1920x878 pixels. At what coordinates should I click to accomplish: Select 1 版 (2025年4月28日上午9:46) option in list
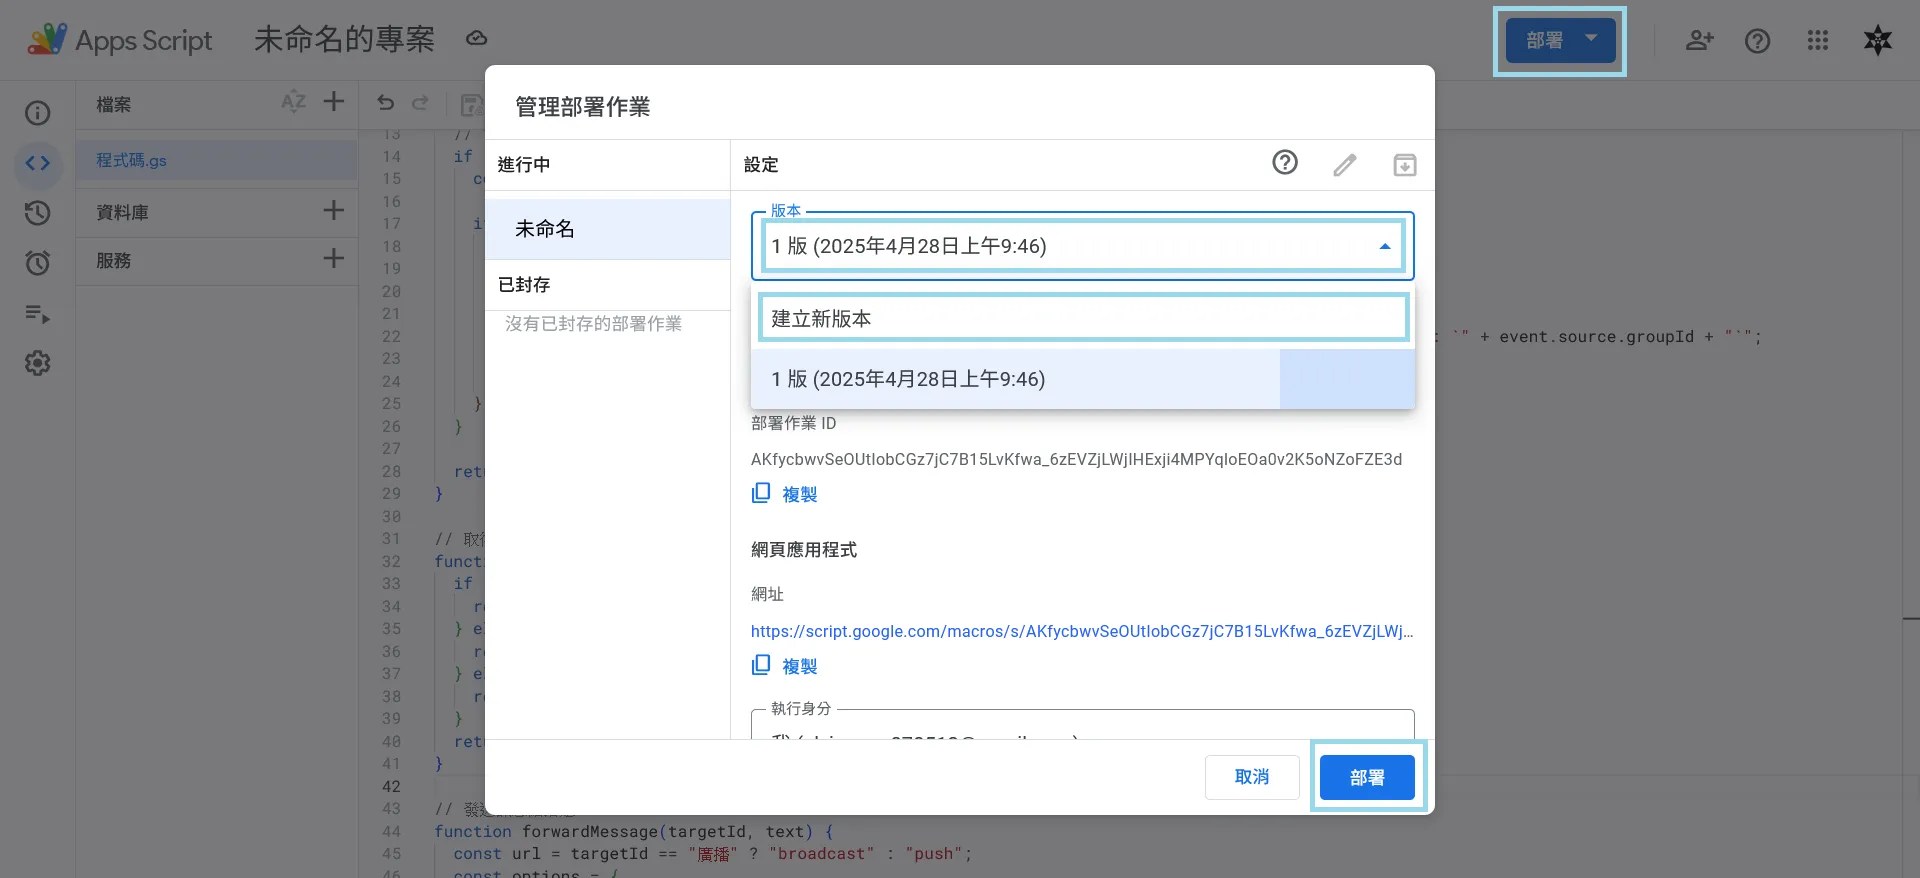tap(1083, 379)
